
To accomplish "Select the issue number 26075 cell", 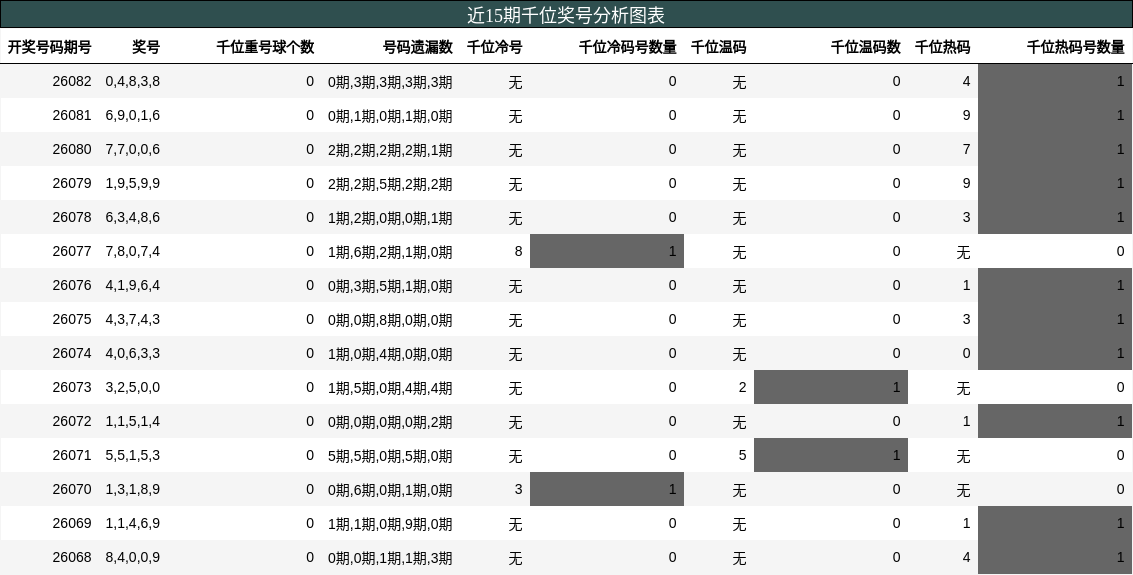I will (72, 320).
